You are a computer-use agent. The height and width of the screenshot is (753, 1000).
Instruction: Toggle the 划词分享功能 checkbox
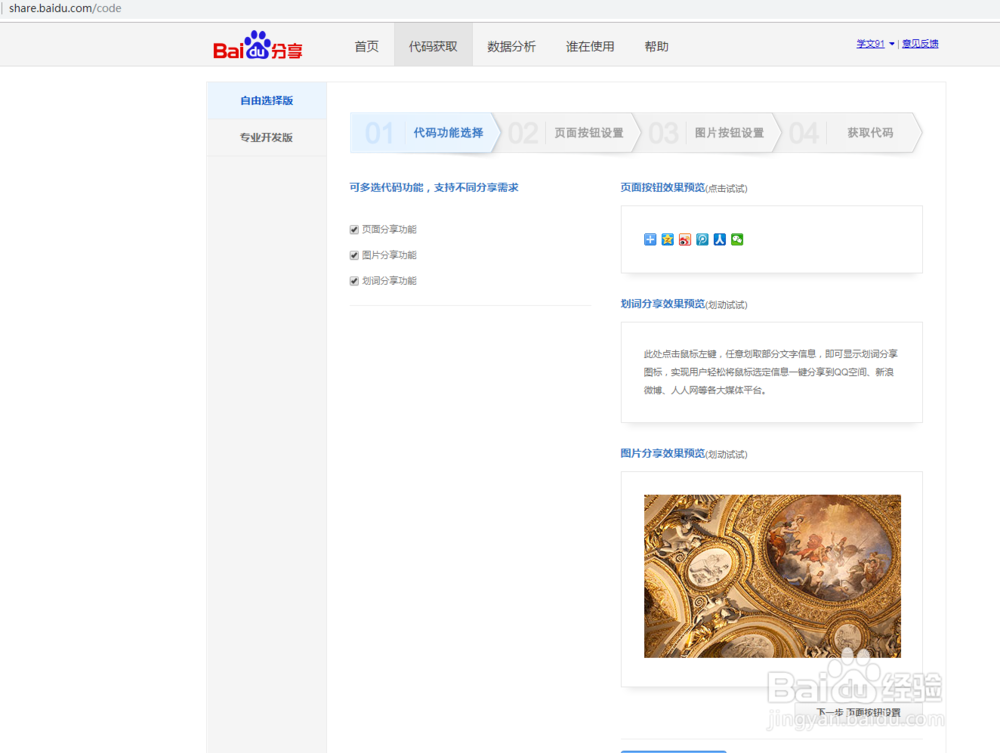coord(354,280)
